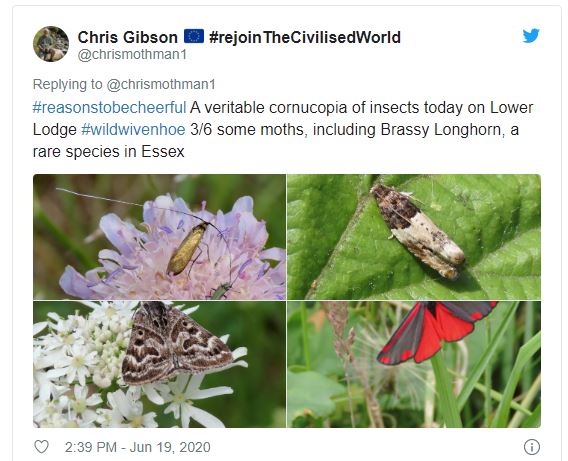Click the golden longhorn moth in first photo
568x461 pixels.
pyautogui.click(x=188, y=249)
